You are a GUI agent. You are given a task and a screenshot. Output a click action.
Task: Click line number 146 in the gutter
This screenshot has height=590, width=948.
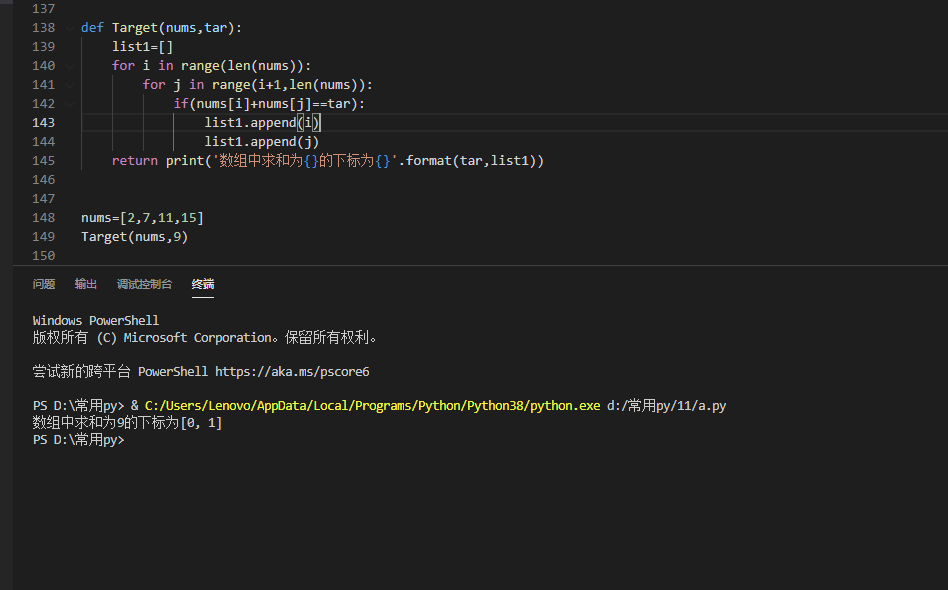(44, 180)
